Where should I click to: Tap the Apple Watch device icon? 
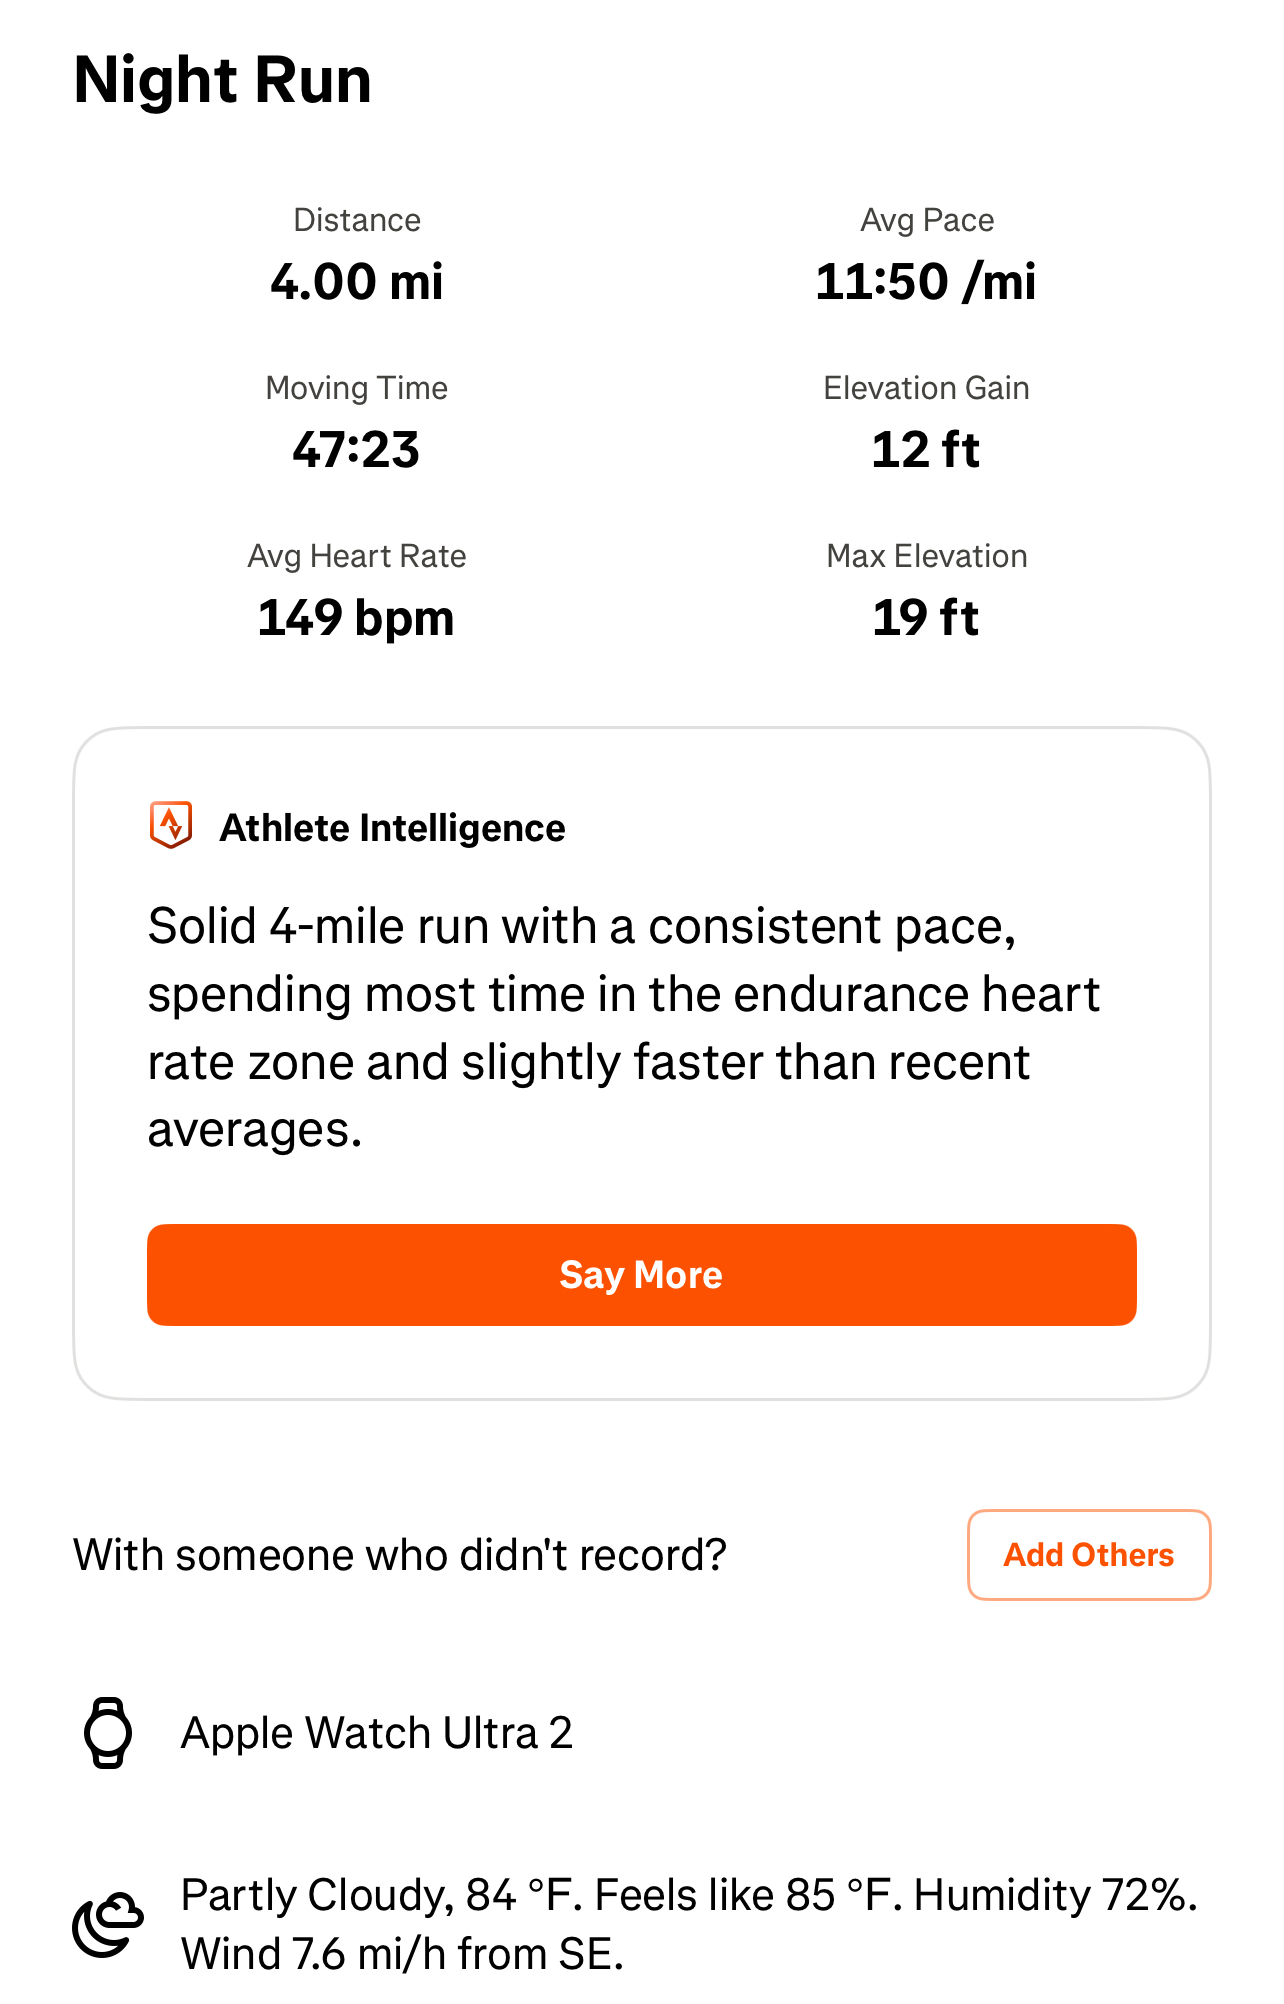[x=108, y=1733]
